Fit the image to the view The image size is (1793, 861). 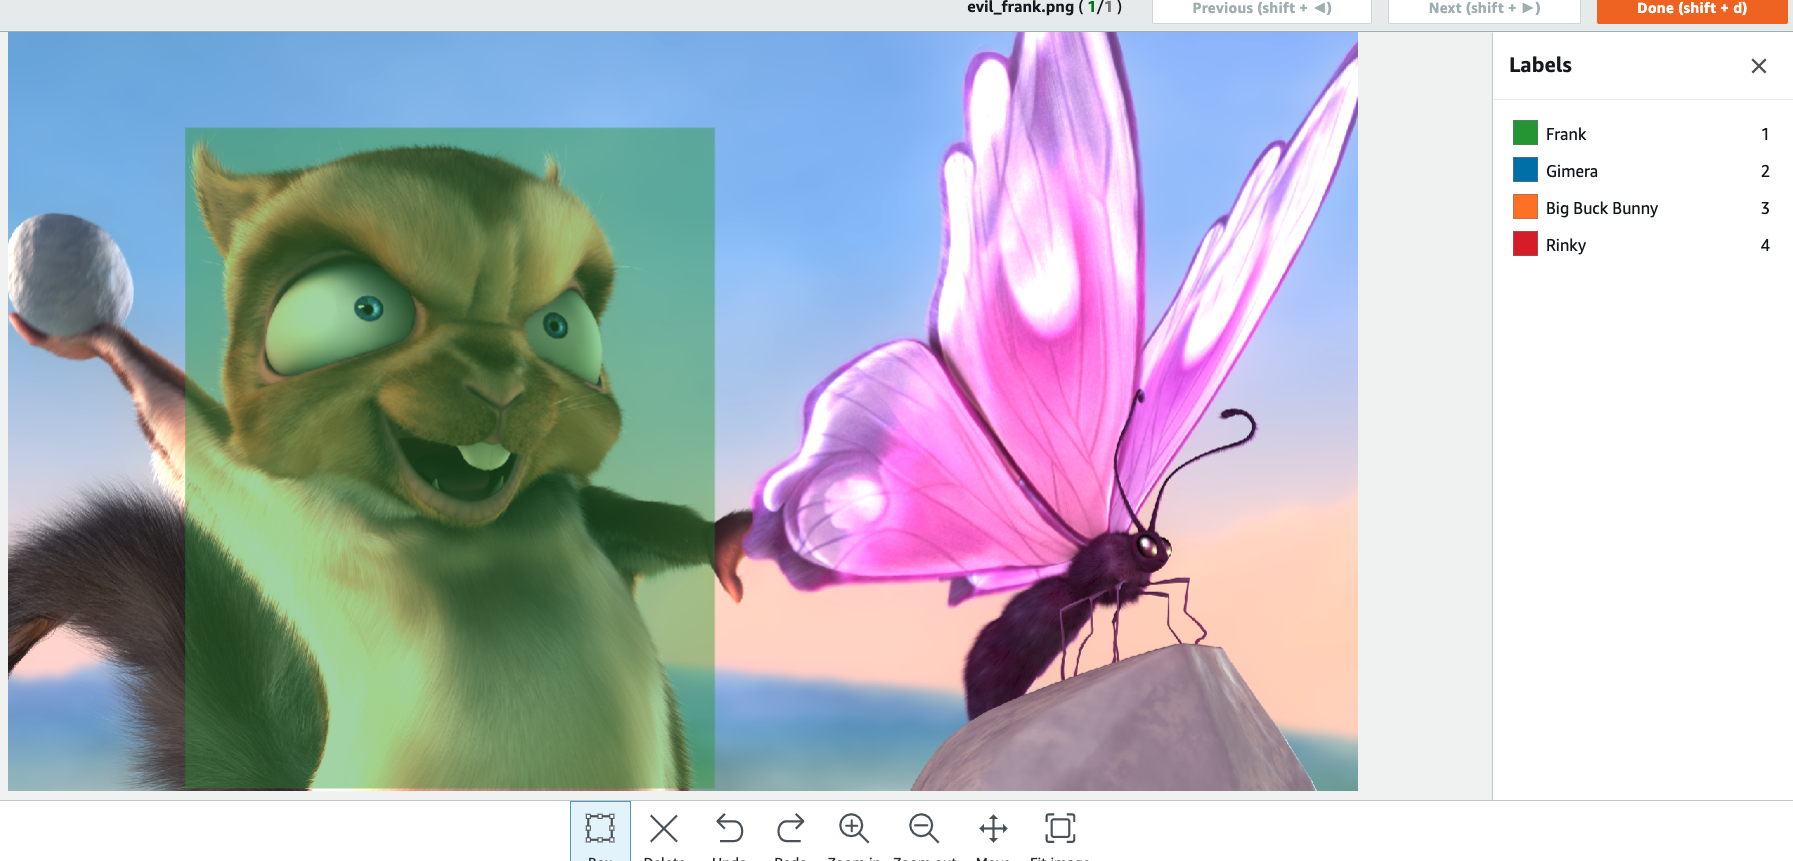[x=1060, y=829]
